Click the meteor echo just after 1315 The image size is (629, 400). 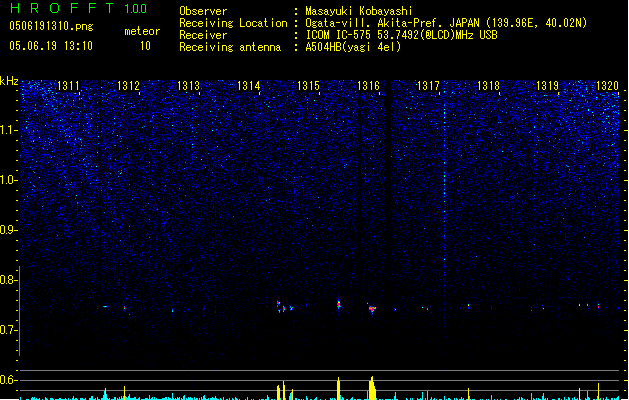[339, 304]
